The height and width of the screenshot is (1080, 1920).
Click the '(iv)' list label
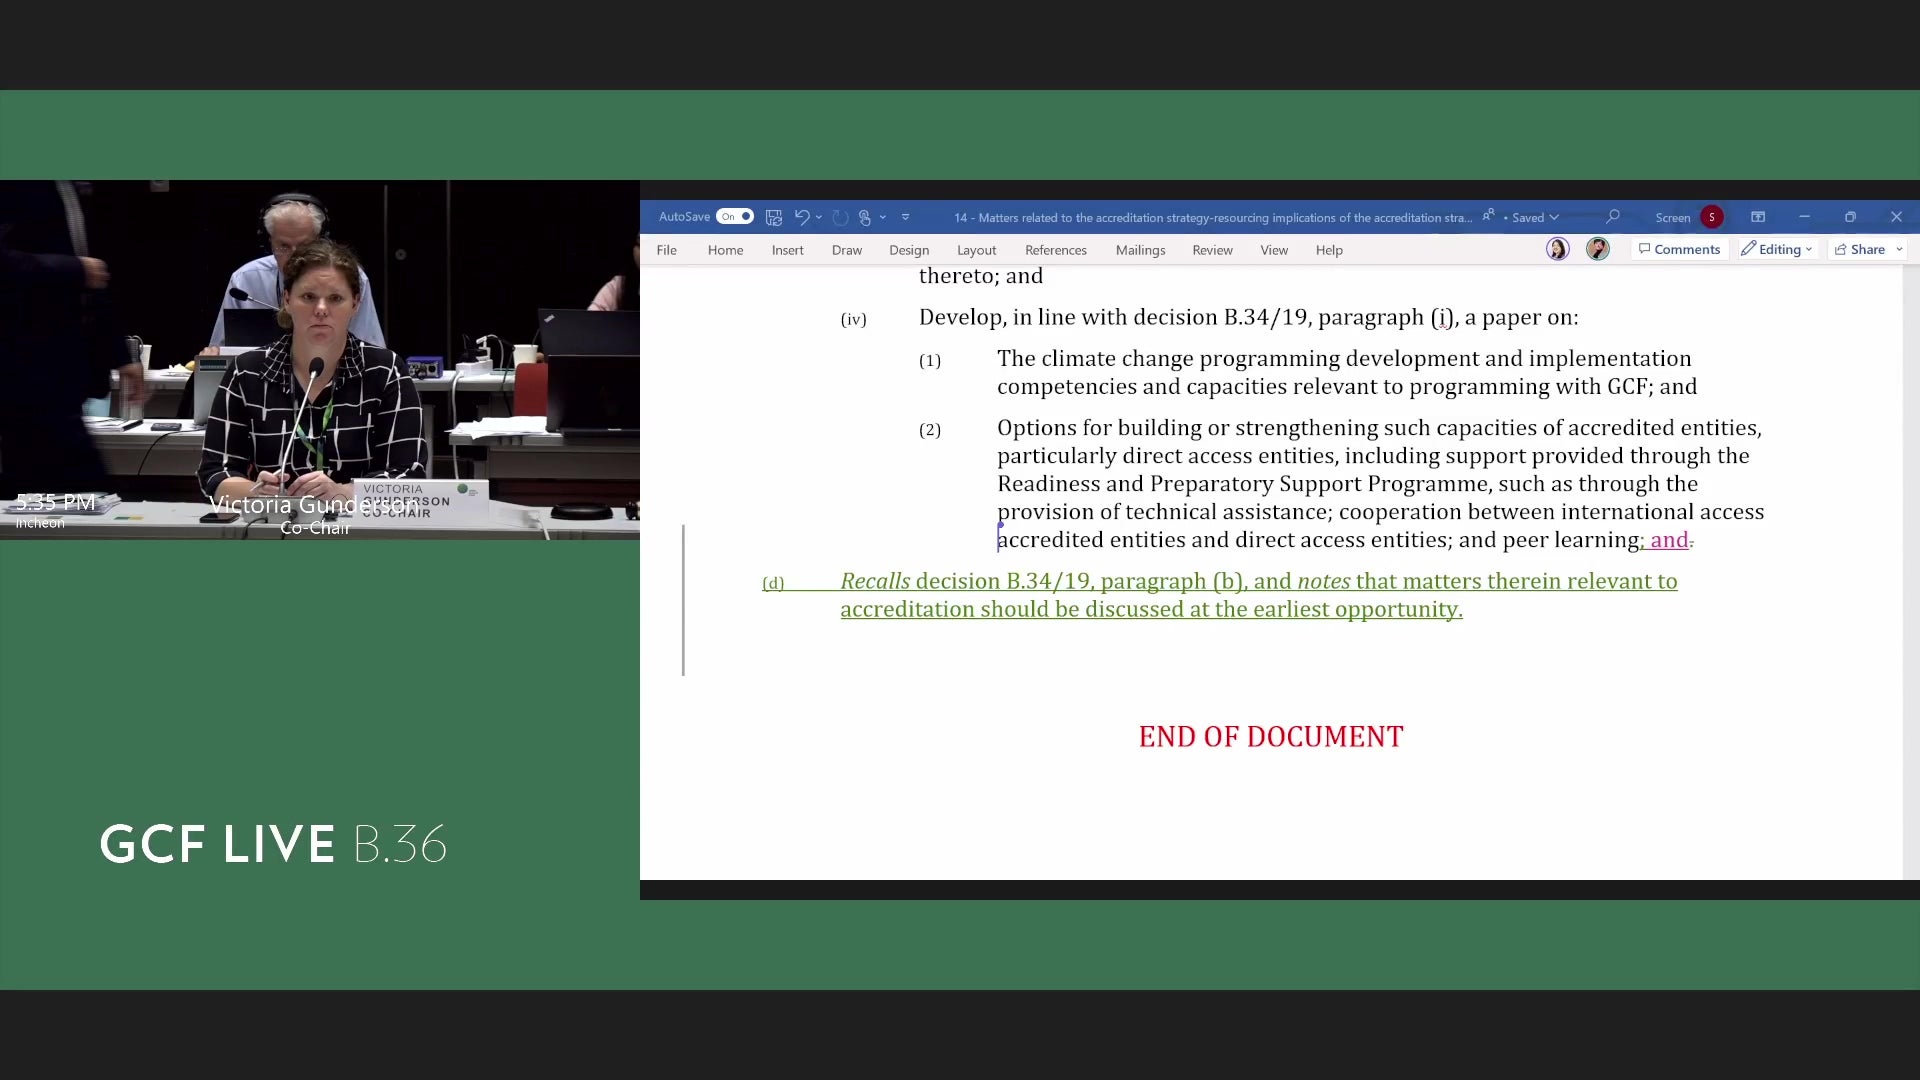tap(853, 319)
